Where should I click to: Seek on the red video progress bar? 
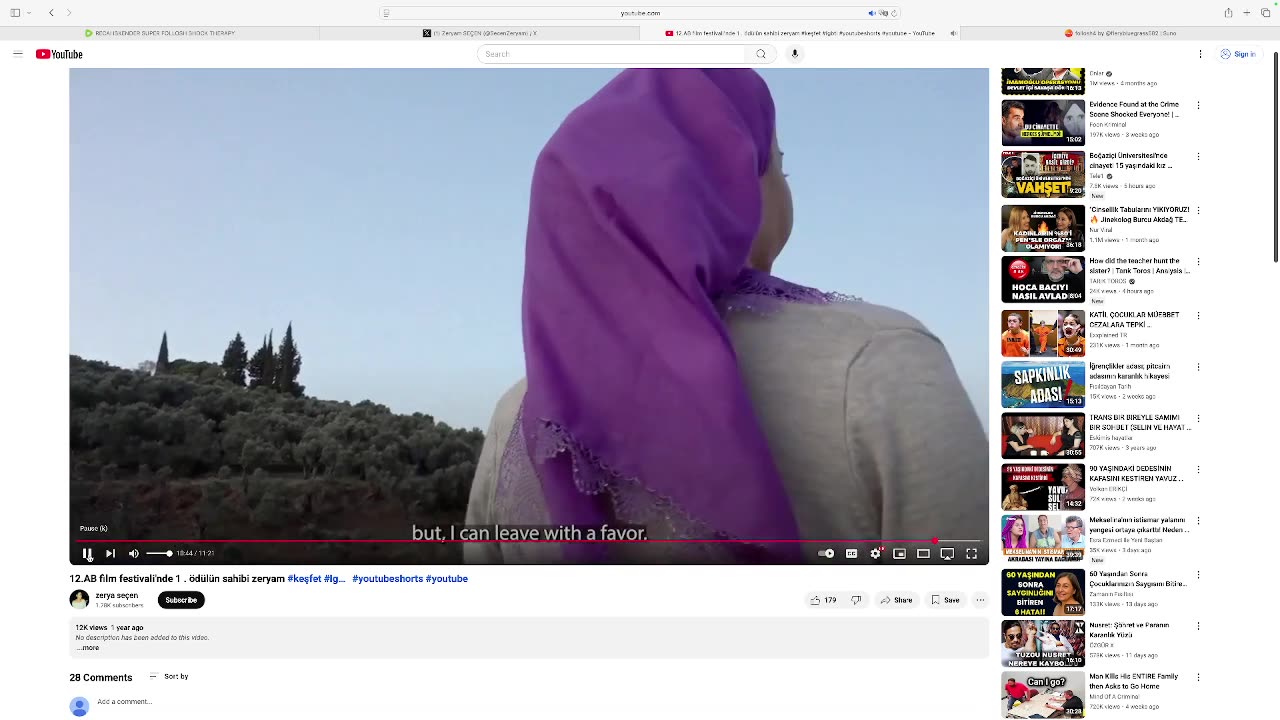529,541
